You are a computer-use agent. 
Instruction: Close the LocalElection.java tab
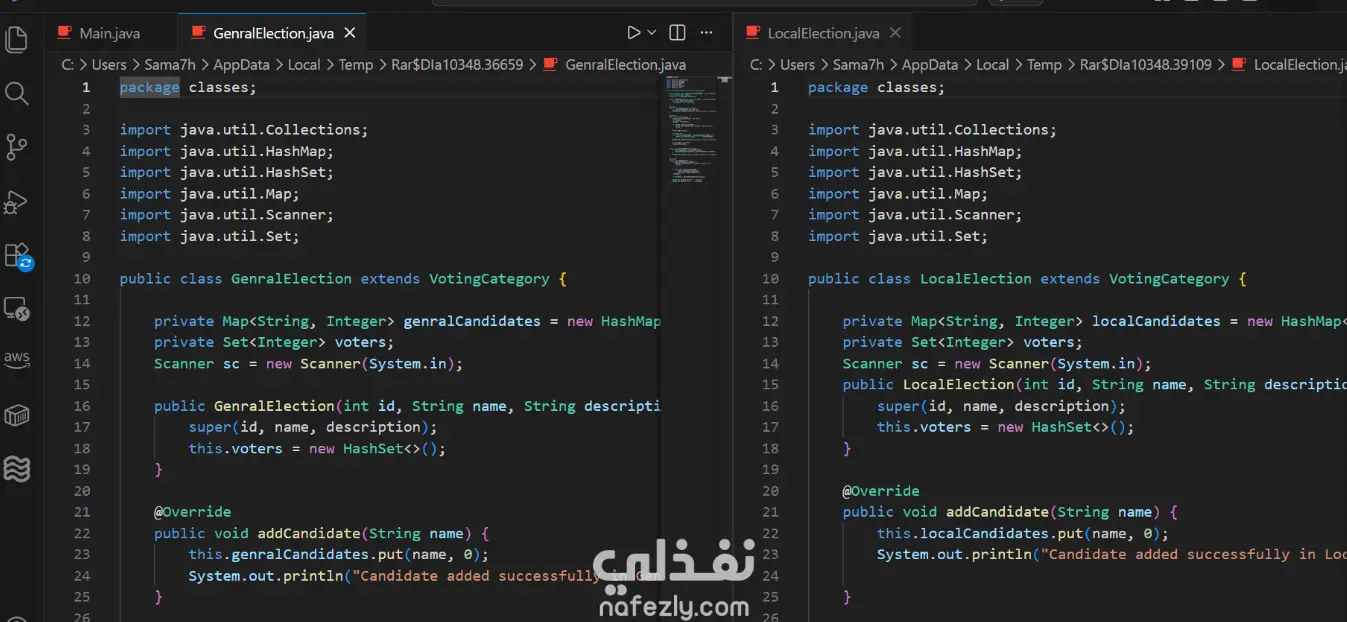895,33
